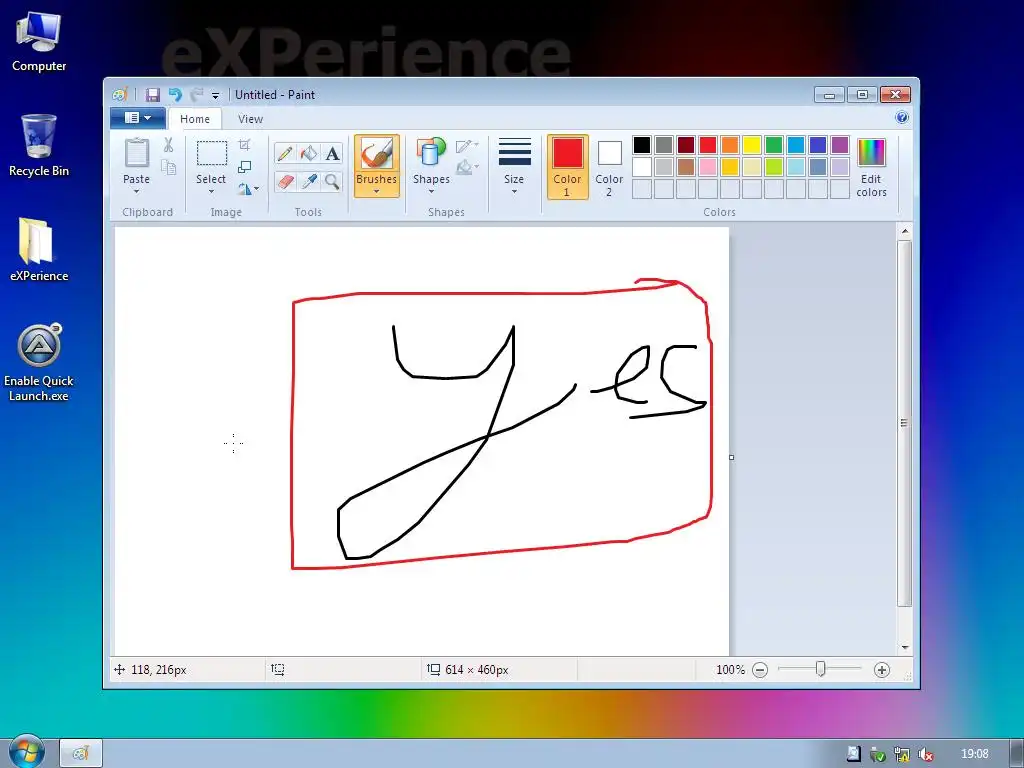The height and width of the screenshot is (768, 1024).
Task: Pick the orange color swatch
Action: coord(729,145)
